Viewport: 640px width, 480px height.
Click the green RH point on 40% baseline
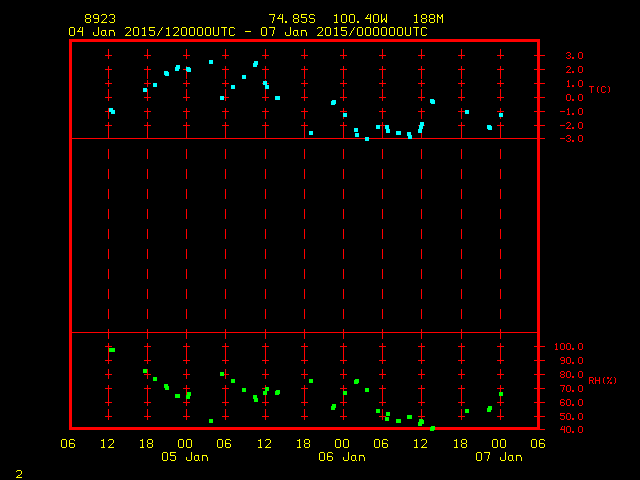click(432, 429)
